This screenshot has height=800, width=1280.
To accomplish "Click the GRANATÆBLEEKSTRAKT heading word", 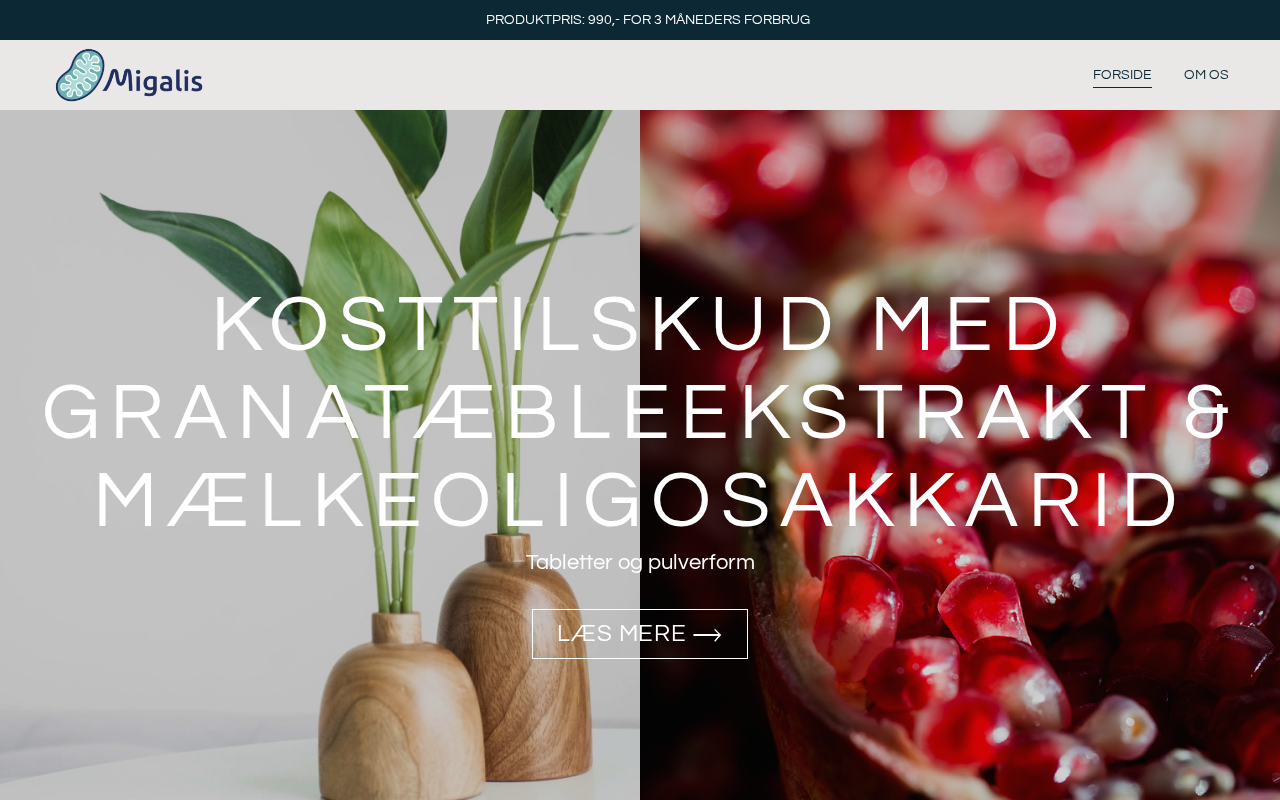I will [597, 412].
